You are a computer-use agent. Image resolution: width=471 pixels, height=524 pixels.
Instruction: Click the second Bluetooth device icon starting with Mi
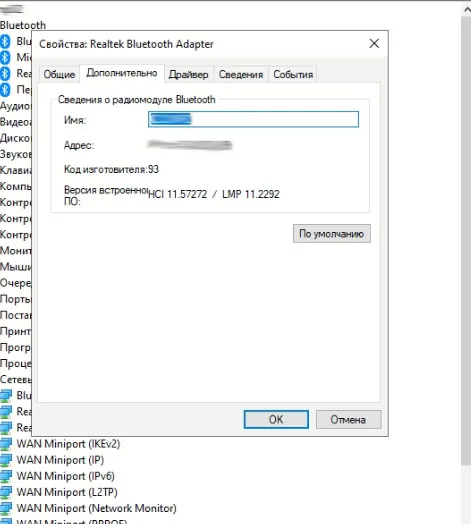click(x=5, y=57)
